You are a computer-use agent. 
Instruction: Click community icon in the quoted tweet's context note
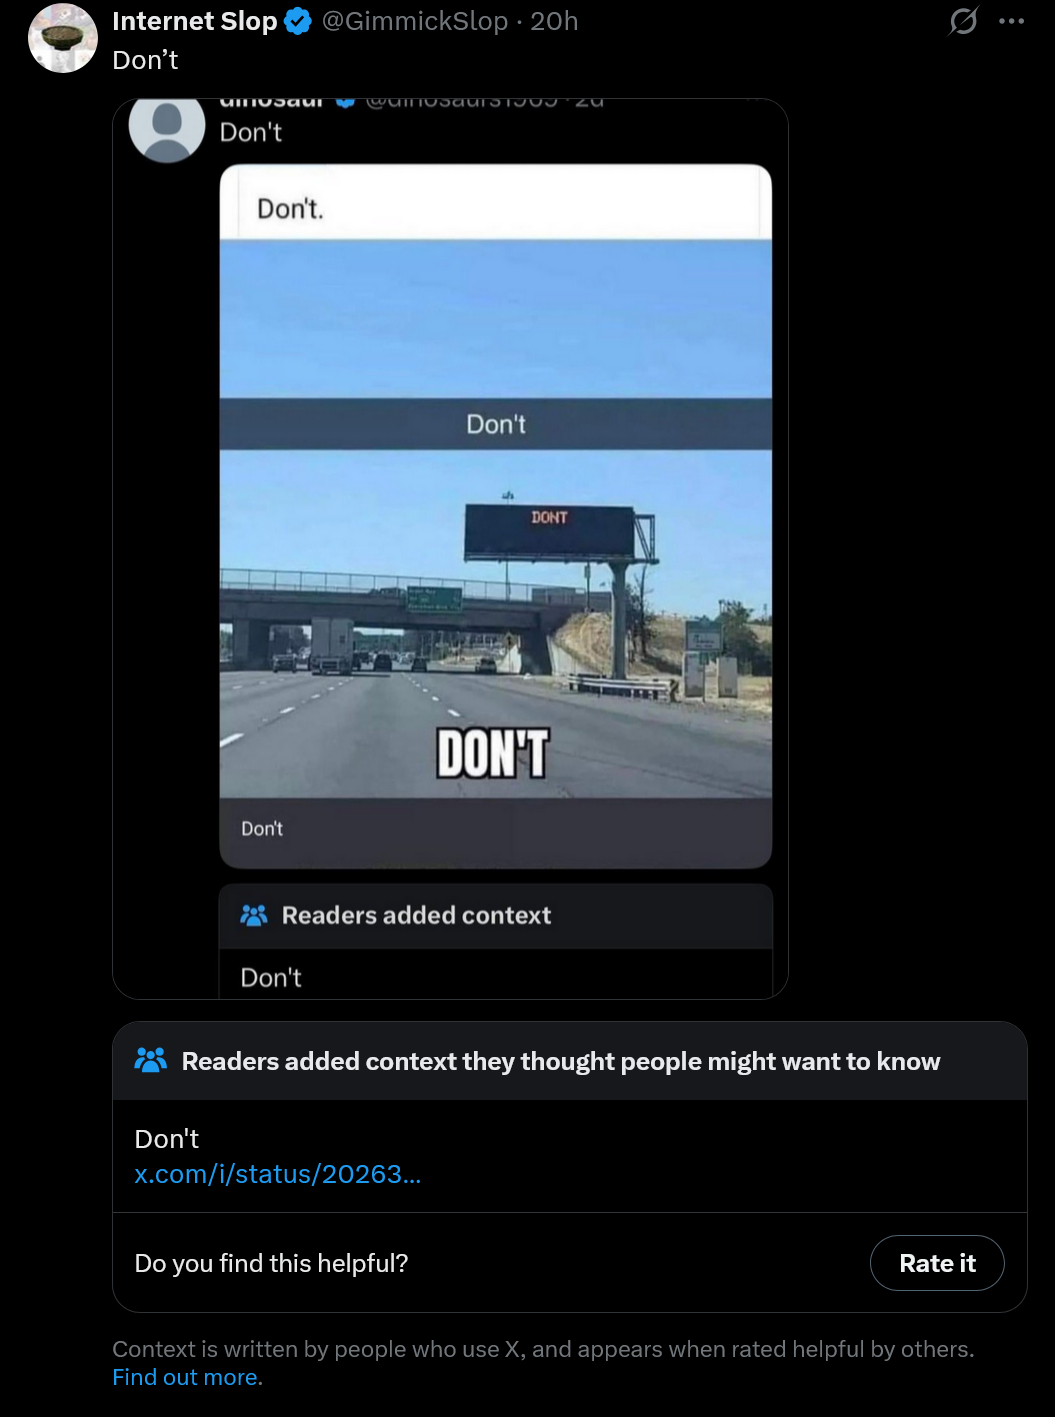(x=254, y=915)
